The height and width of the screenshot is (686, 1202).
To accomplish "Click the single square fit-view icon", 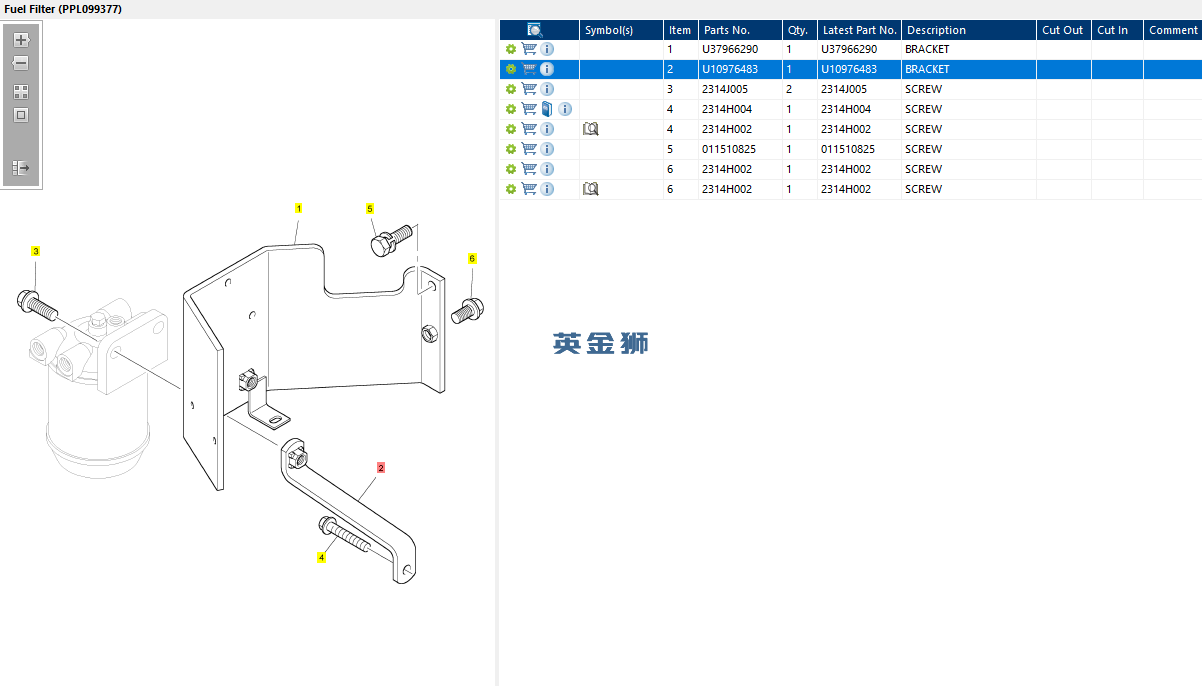I will (x=21, y=115).
